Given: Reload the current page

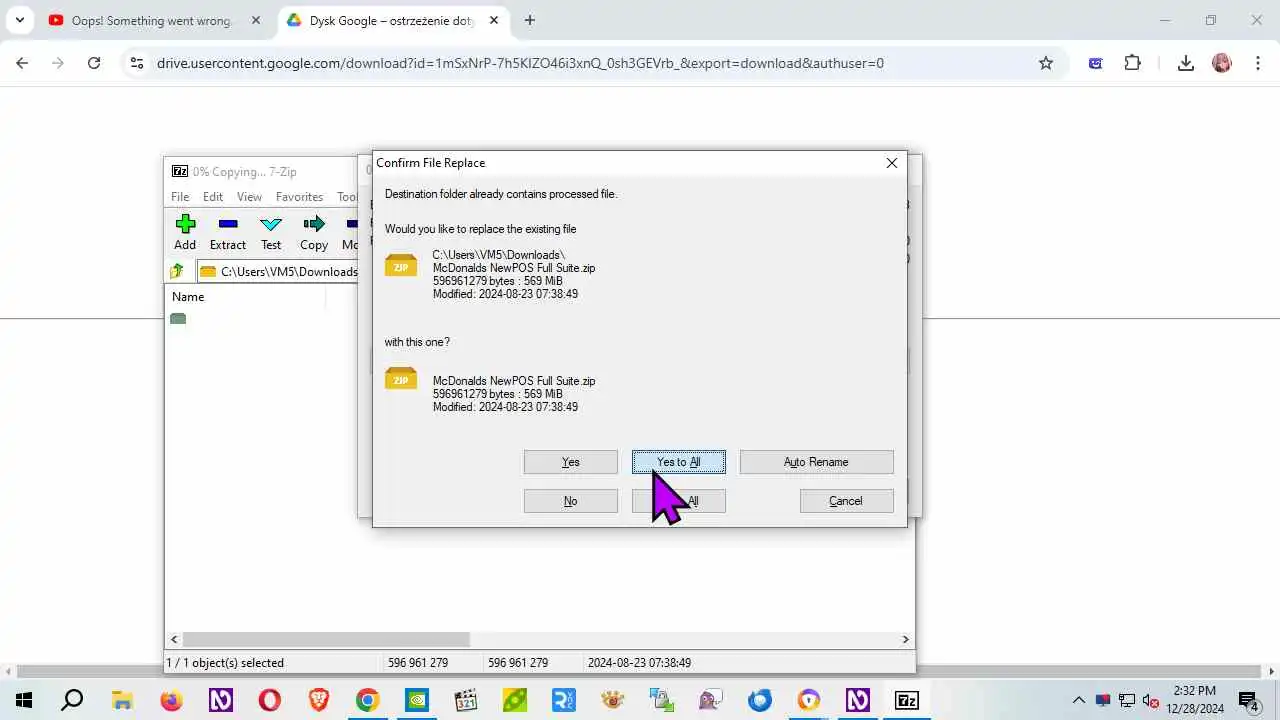Looking at the screenshot, I should pyautogui.click(x=94, y=63).
